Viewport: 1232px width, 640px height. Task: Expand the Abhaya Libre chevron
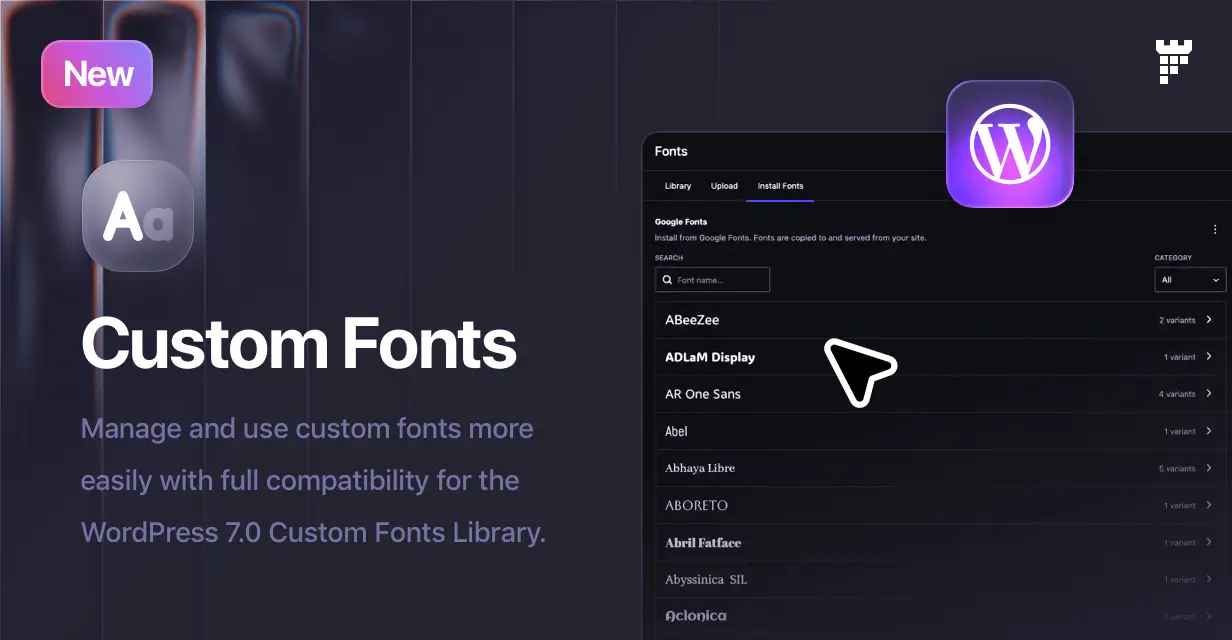[x=1209, y=468]
